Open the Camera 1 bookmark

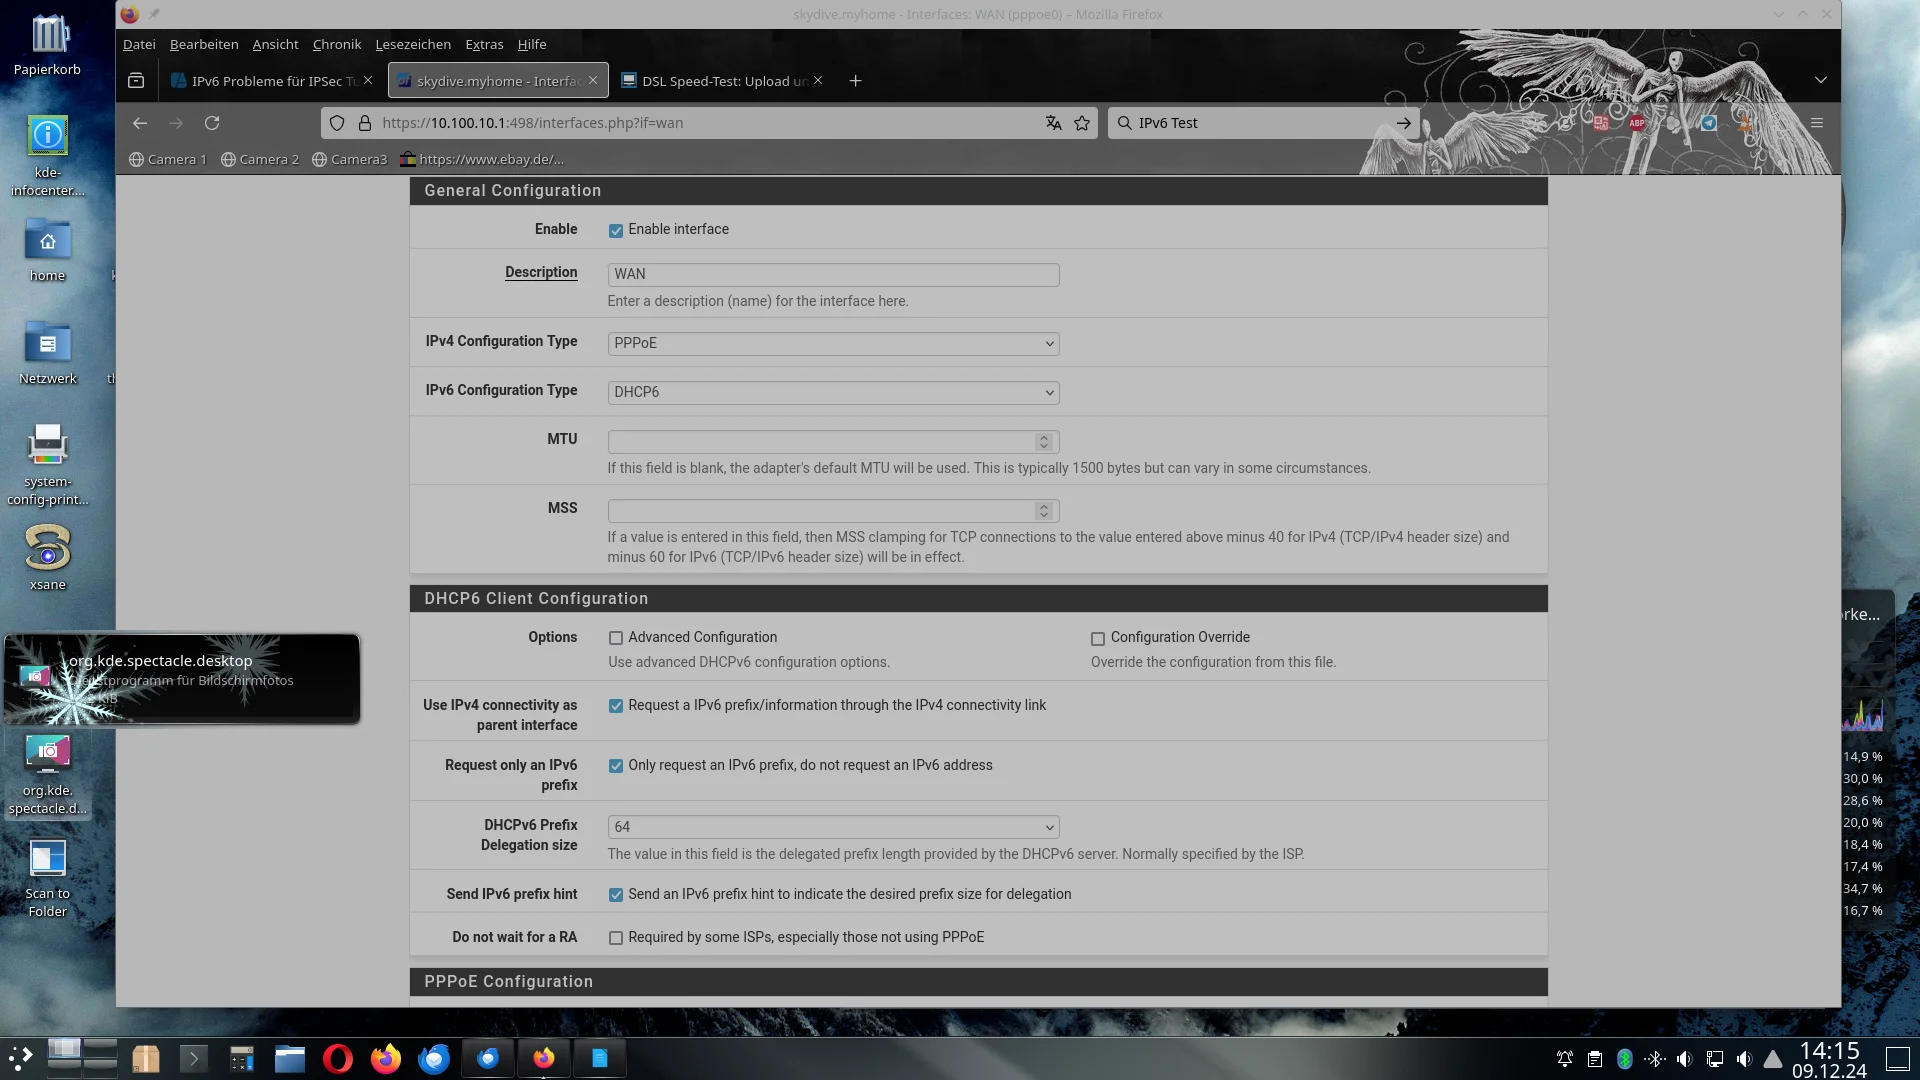tap(168, 159)
